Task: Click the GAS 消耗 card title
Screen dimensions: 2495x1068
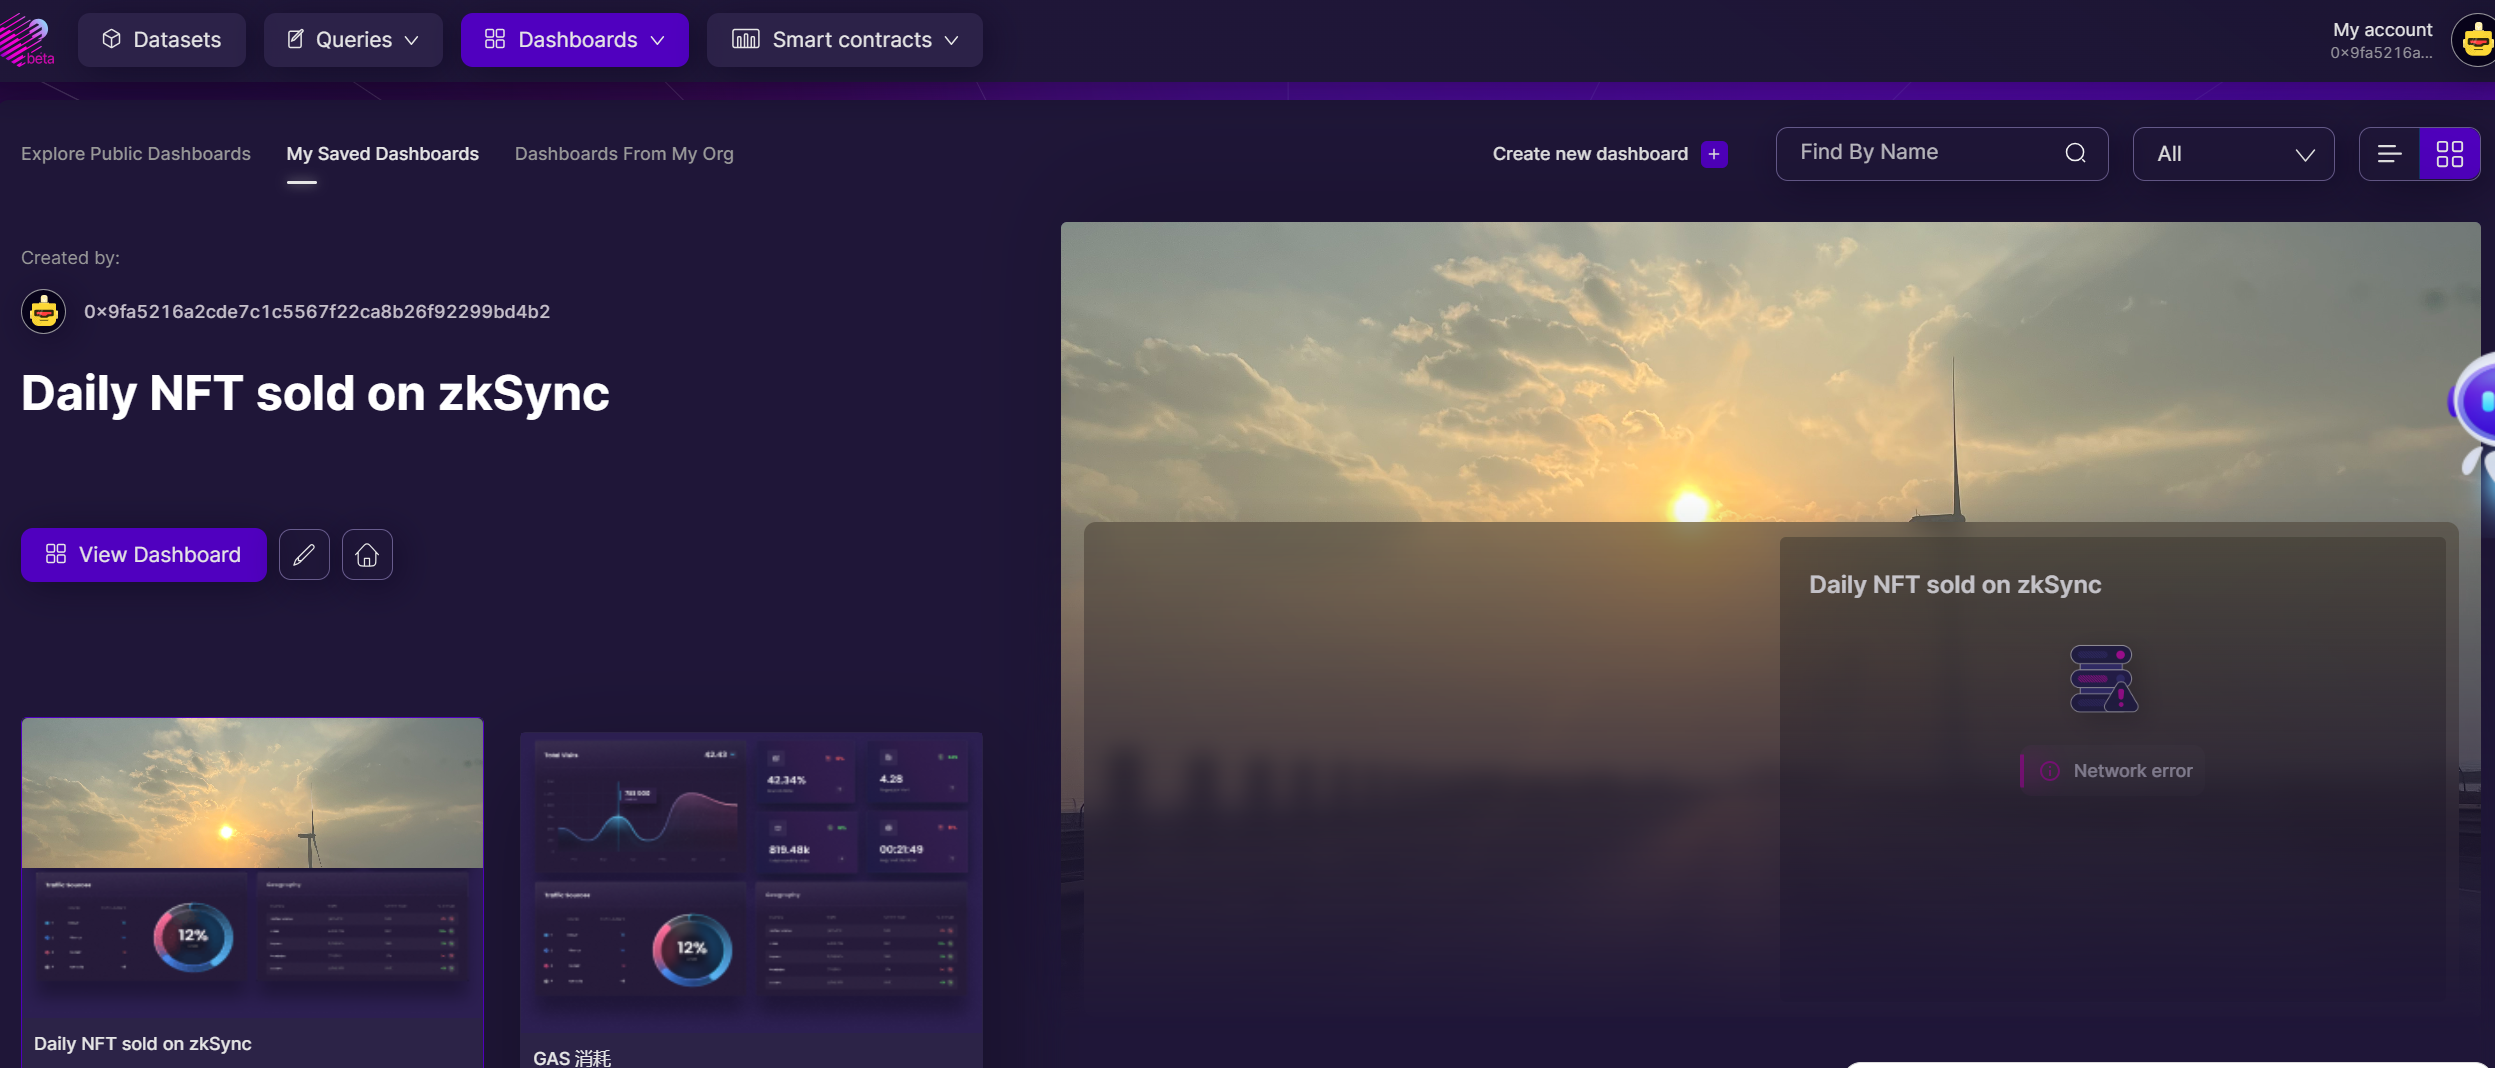Action: click(572, 1058)
